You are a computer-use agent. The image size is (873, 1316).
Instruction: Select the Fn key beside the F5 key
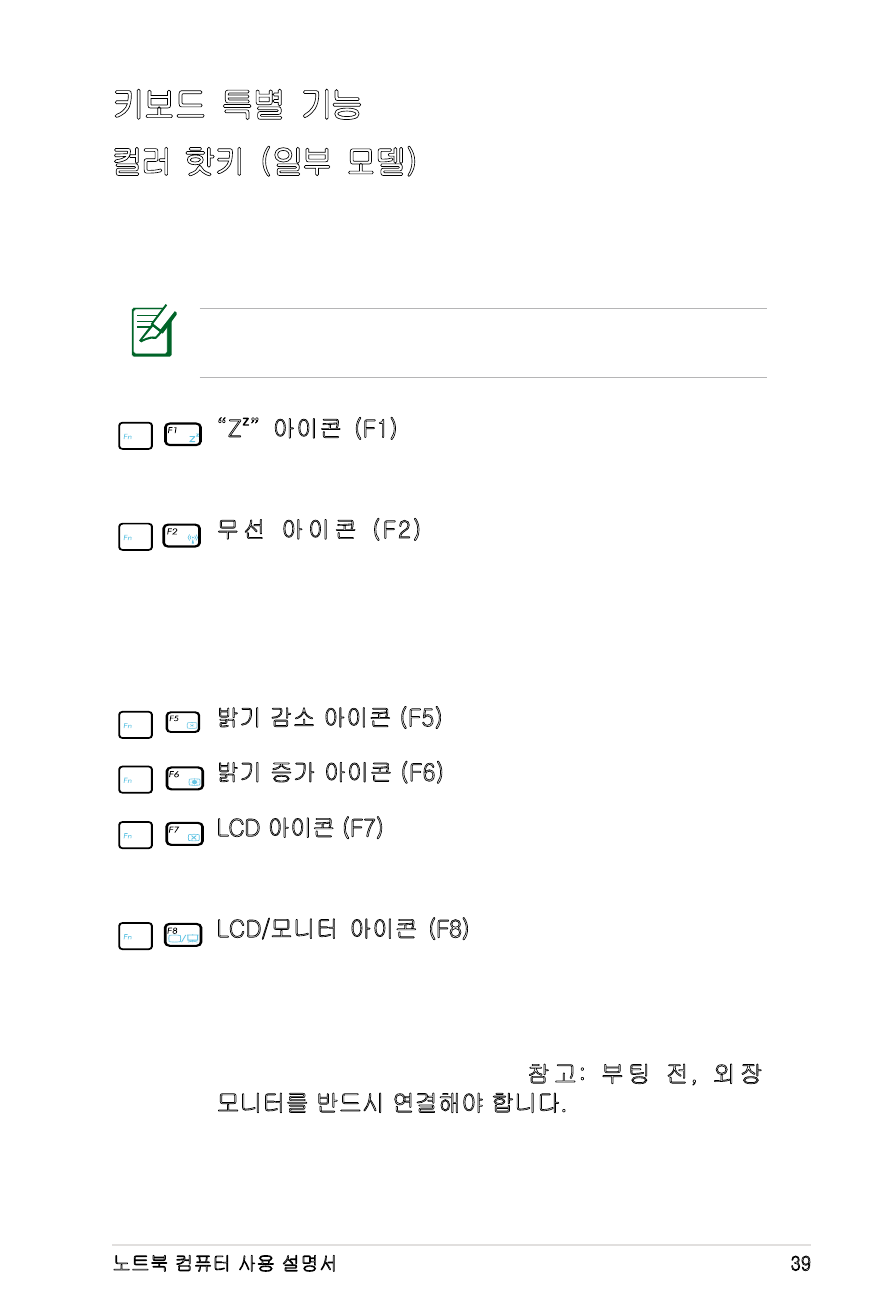click(x=135, y=723)
